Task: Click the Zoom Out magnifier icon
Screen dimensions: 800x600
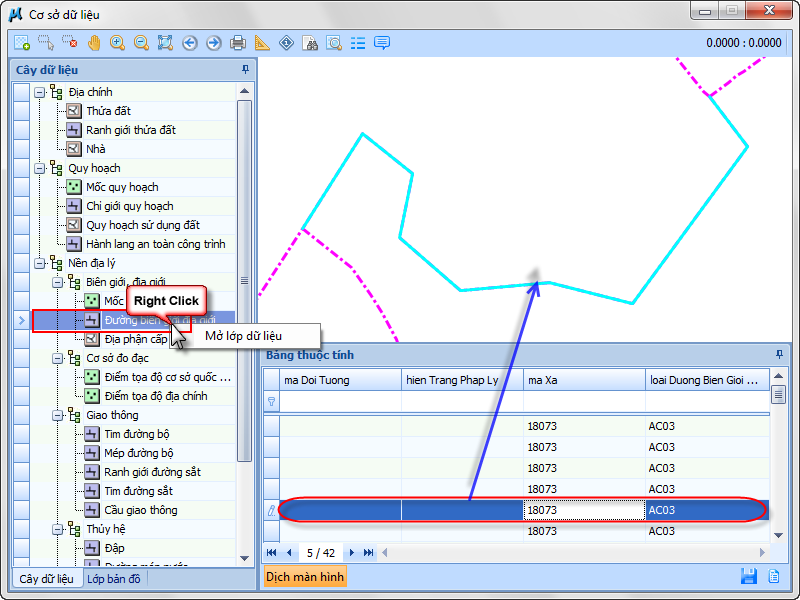Action: pos(141,43)
